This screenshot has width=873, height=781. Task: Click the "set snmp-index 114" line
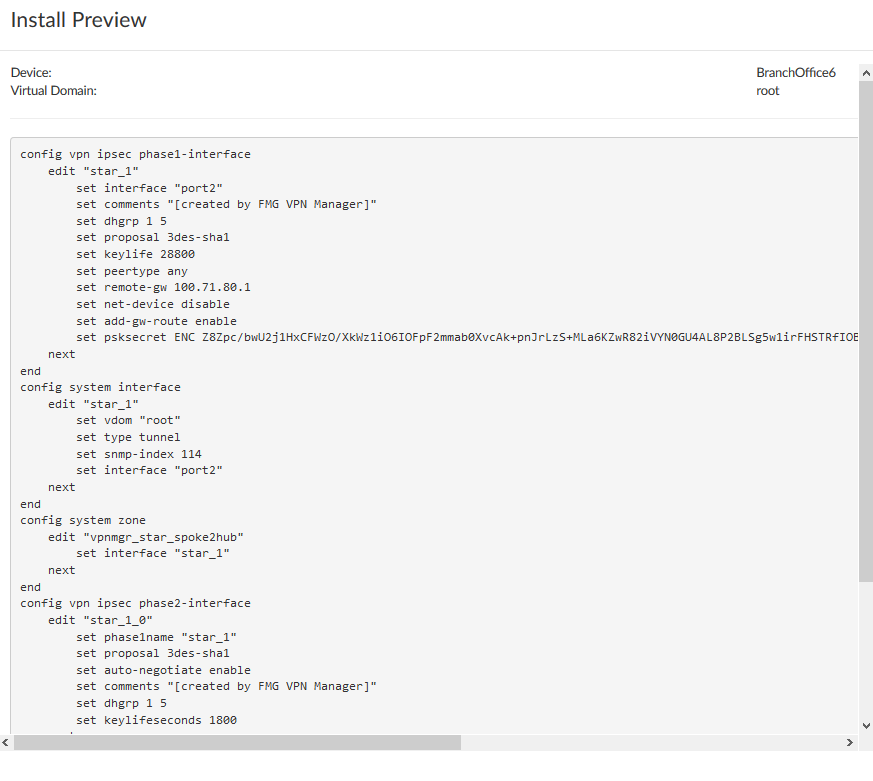click(138, 454)
